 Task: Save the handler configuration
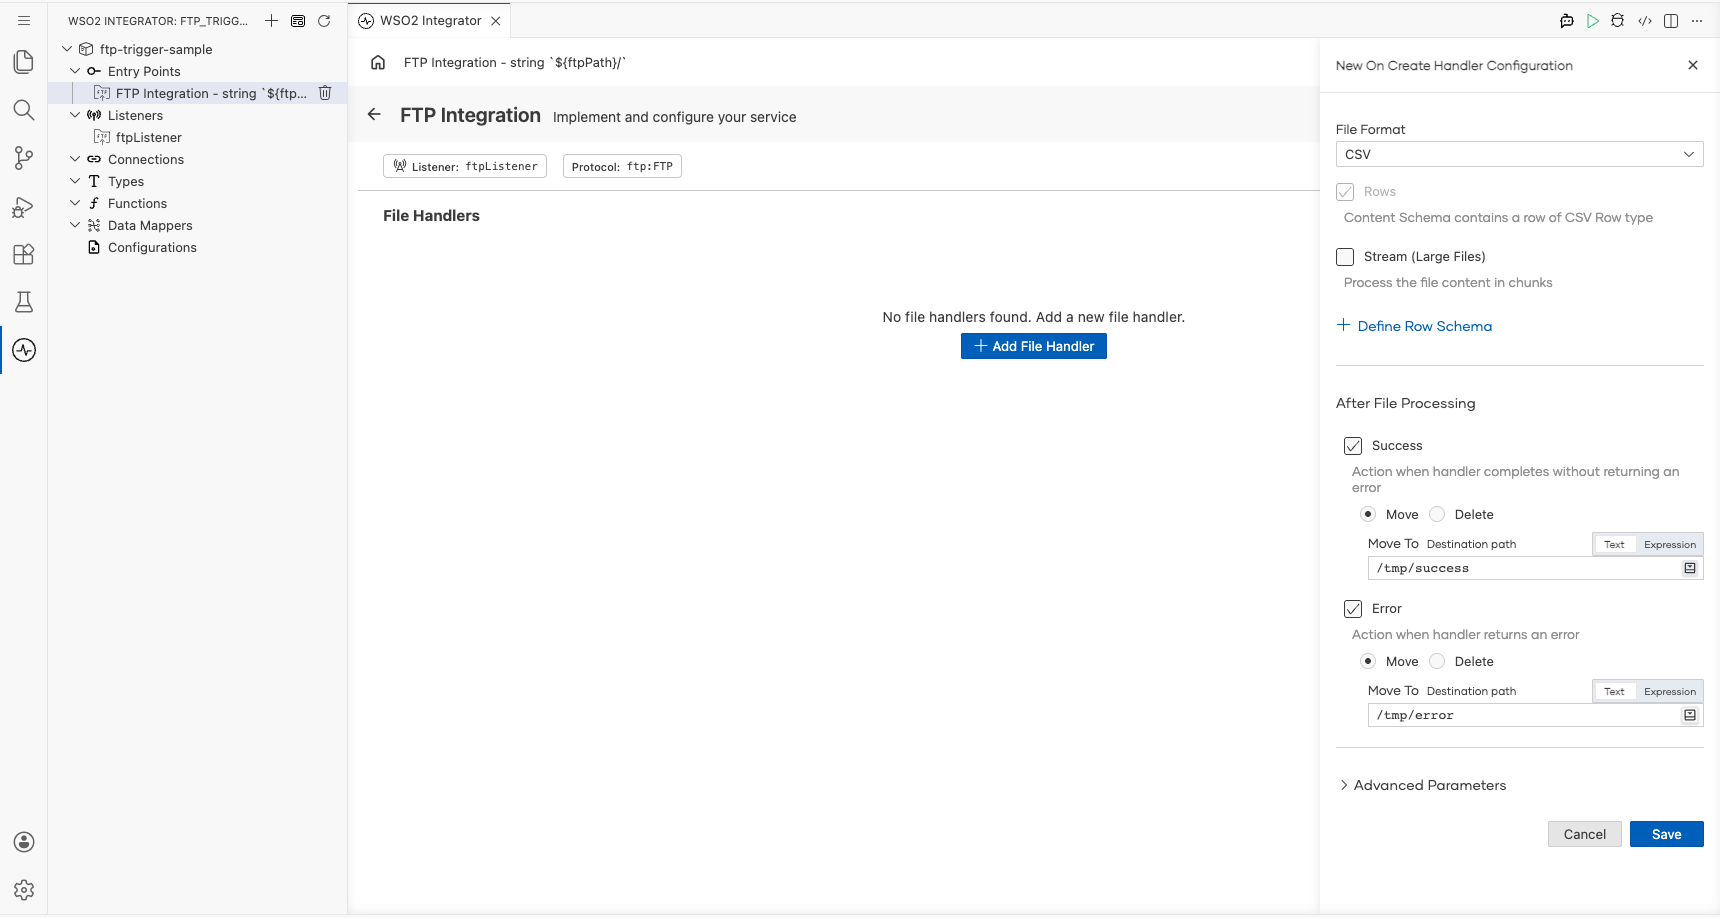1666,834
